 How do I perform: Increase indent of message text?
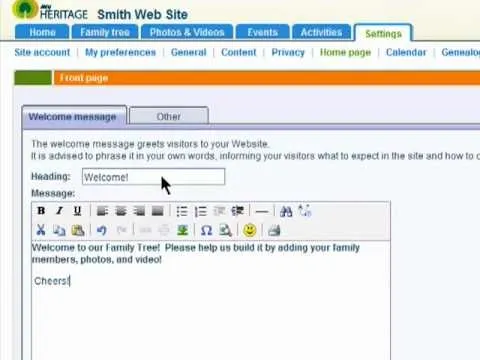(238, 211)
